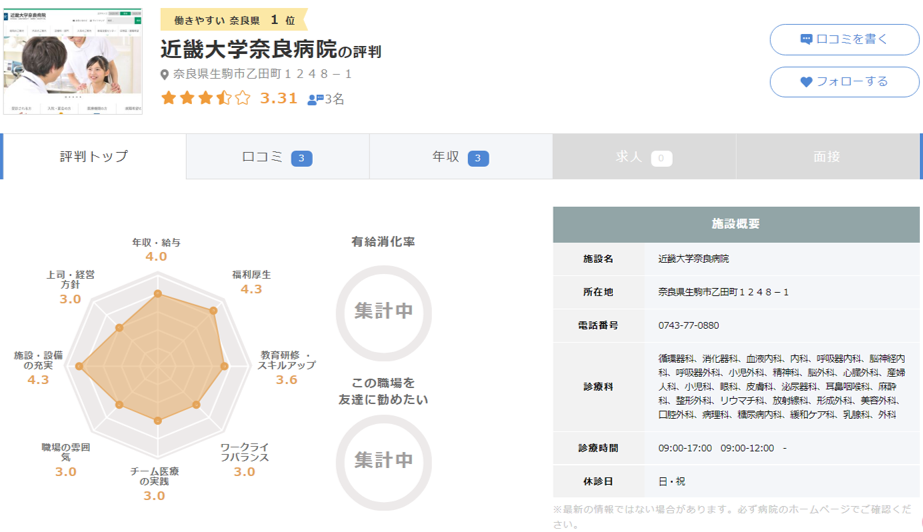Click the map pin icon beside address
Viewport: 923px width, 532px height.
(165, 75)
